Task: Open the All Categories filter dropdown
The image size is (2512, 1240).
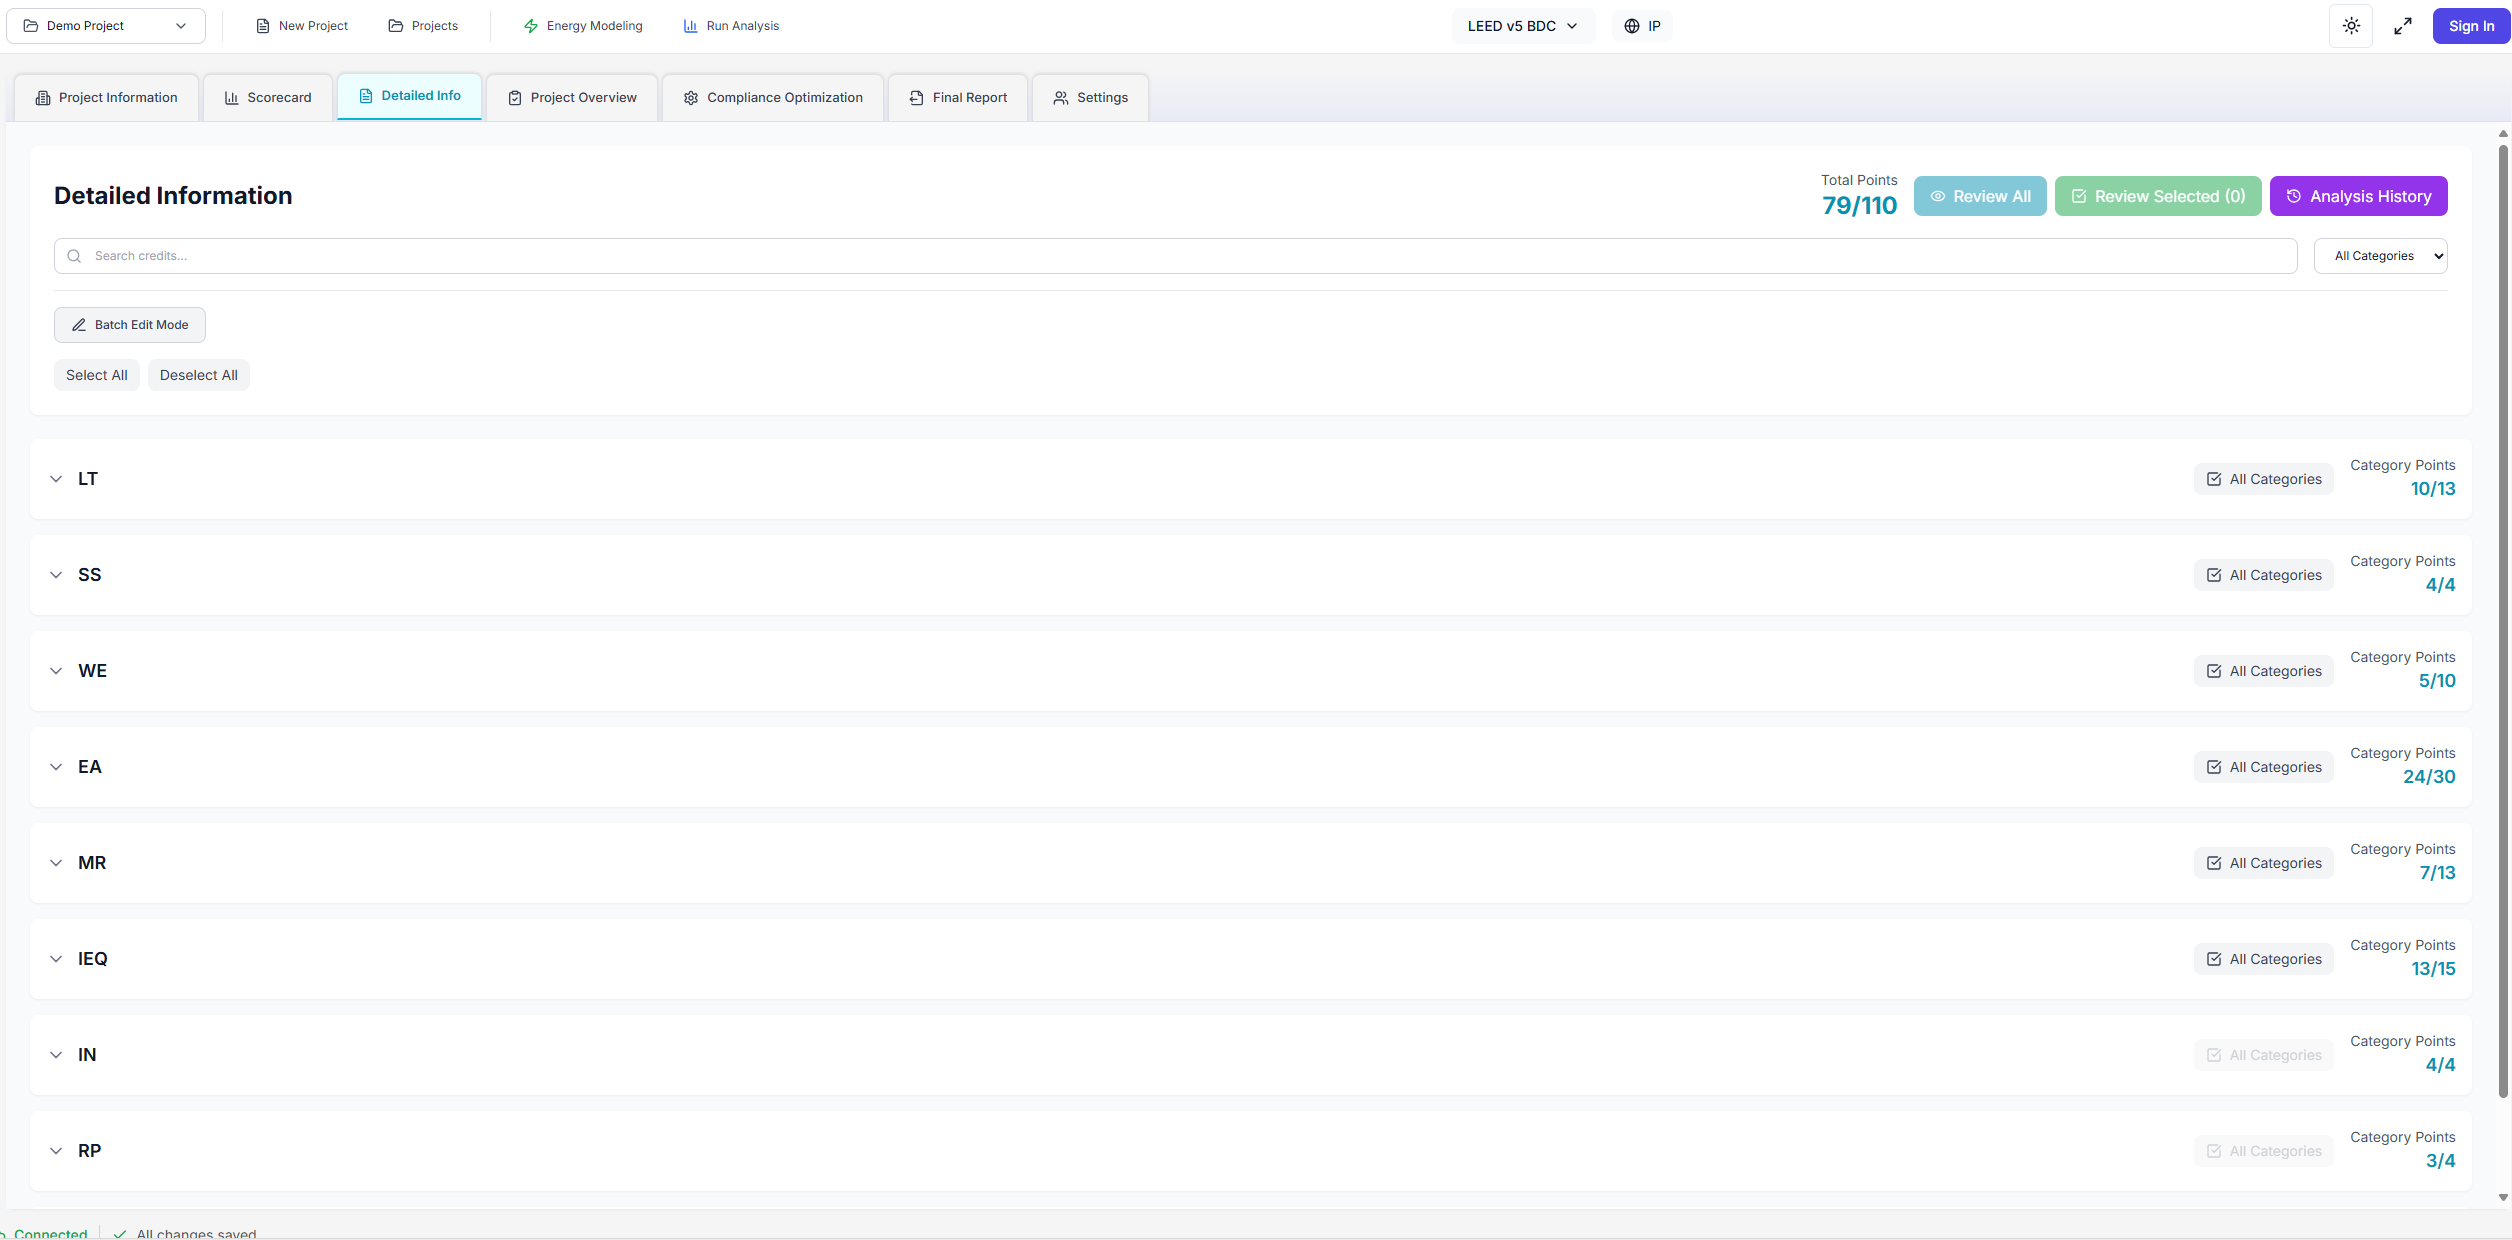Action: pyautogui.click(x=2380, y=256)
